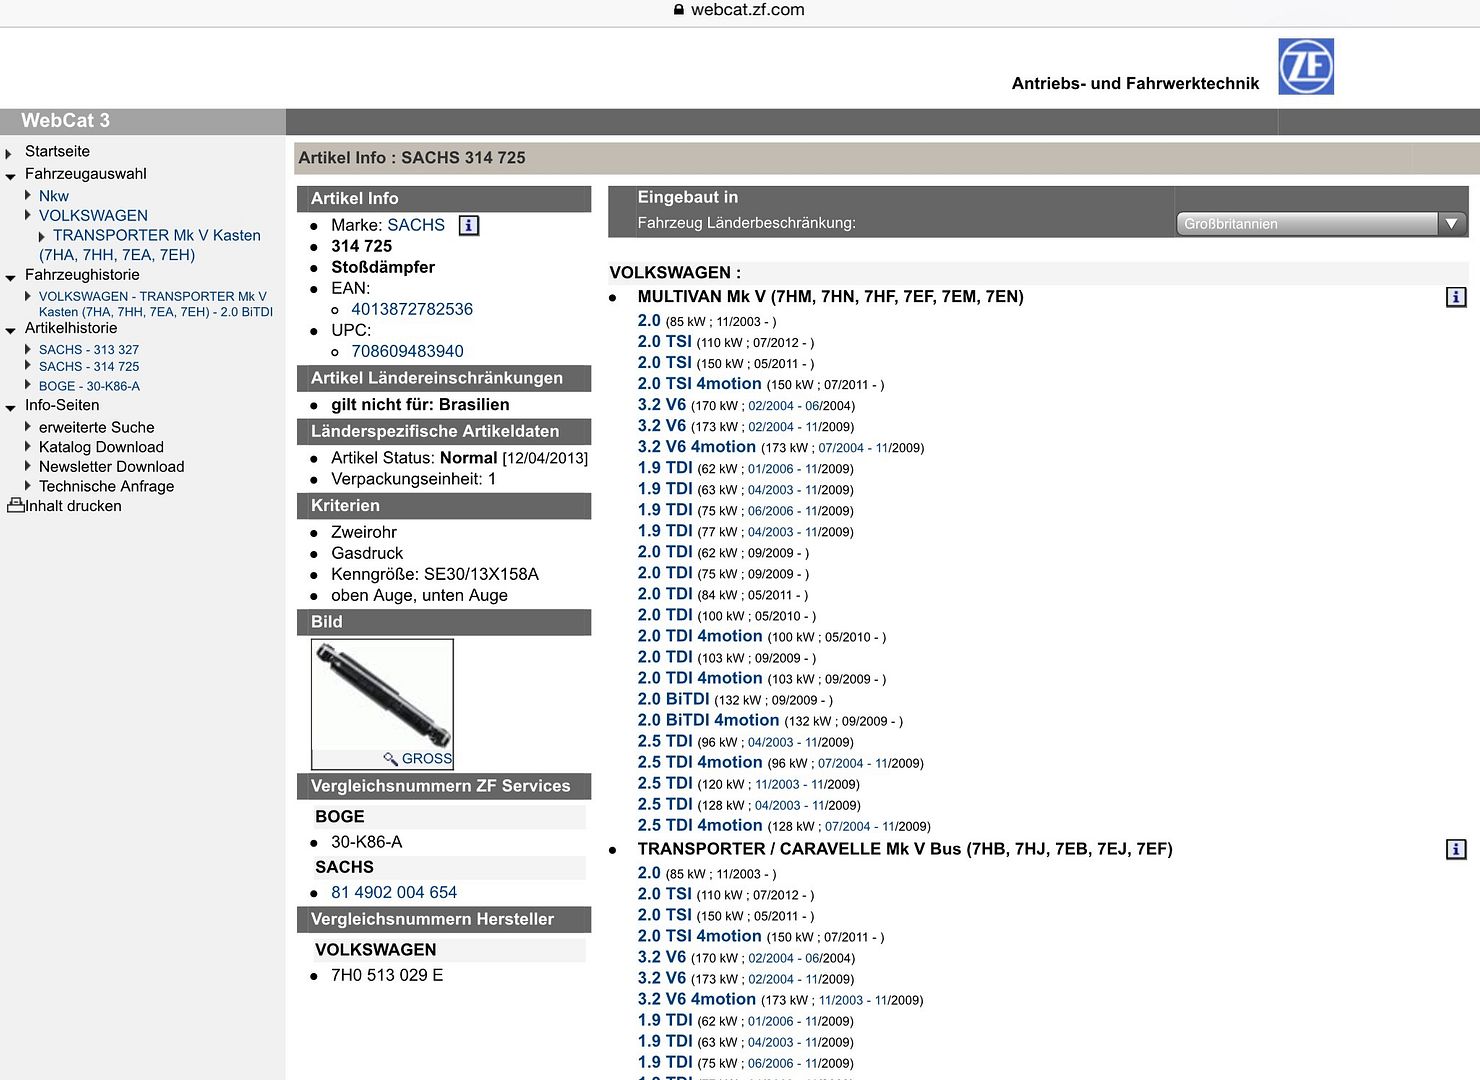Click GROSS to enlarge the image
The image size is (1480, 1080).
tap(427, 759)
